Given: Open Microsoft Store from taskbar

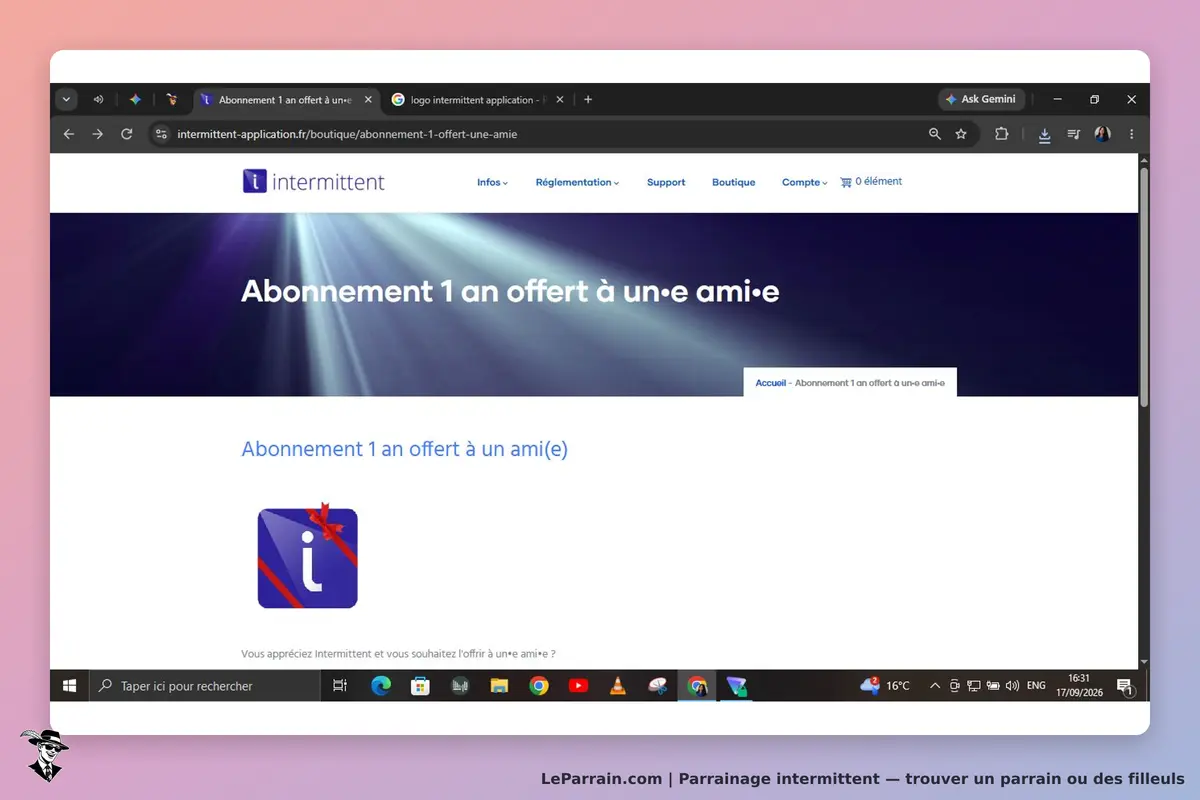Looking at the screenshot, I should tap(420, 686).
